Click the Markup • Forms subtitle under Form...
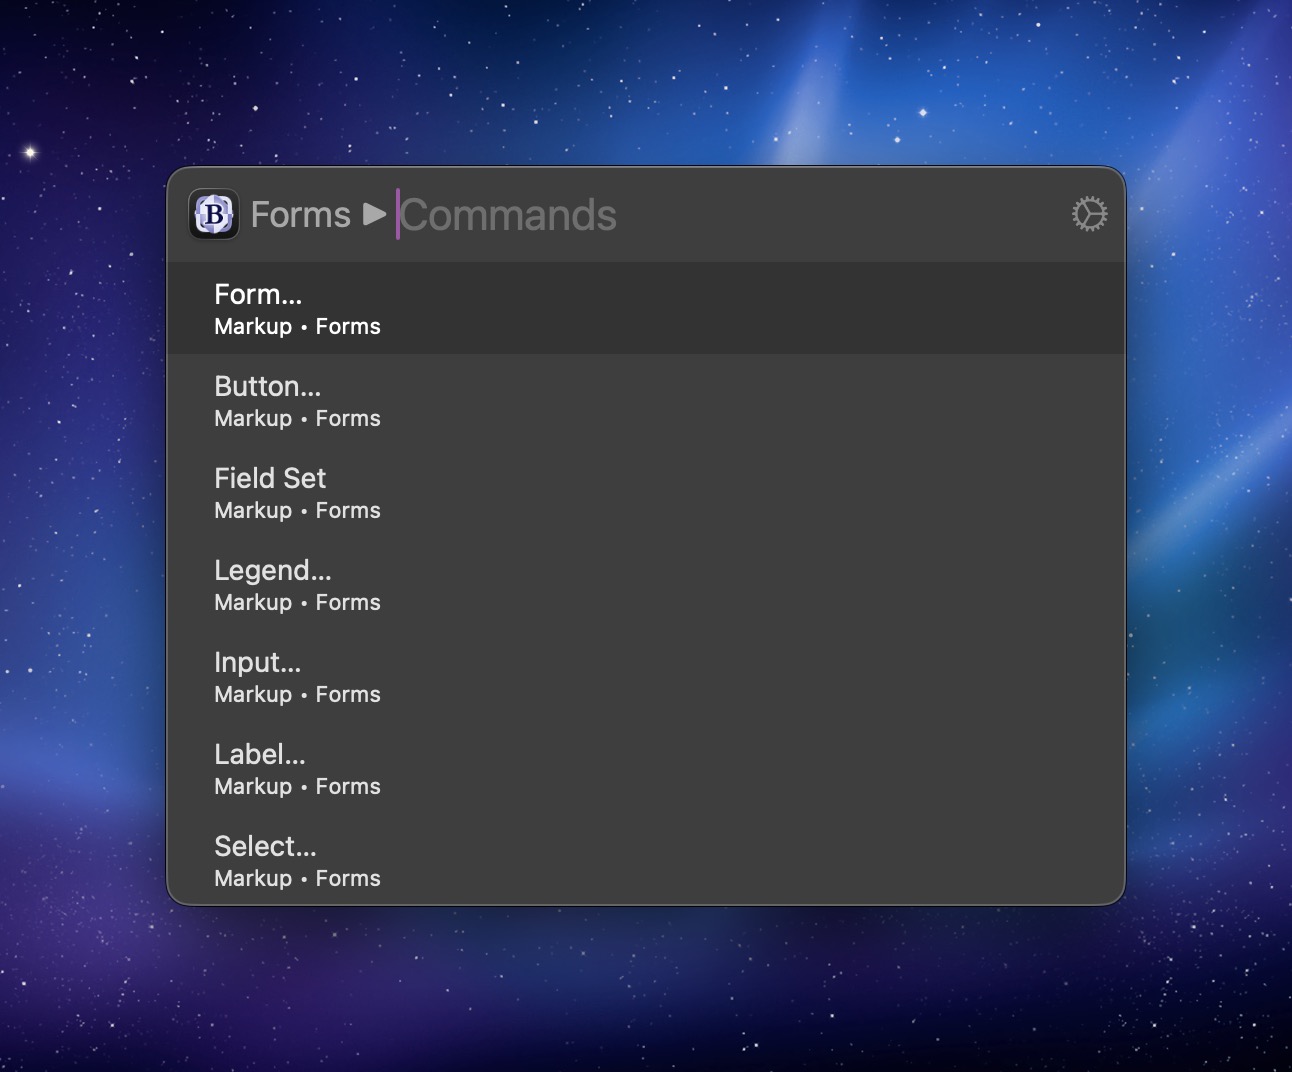The height and width of the screenshot is (1072, 1292). [297, 327]
